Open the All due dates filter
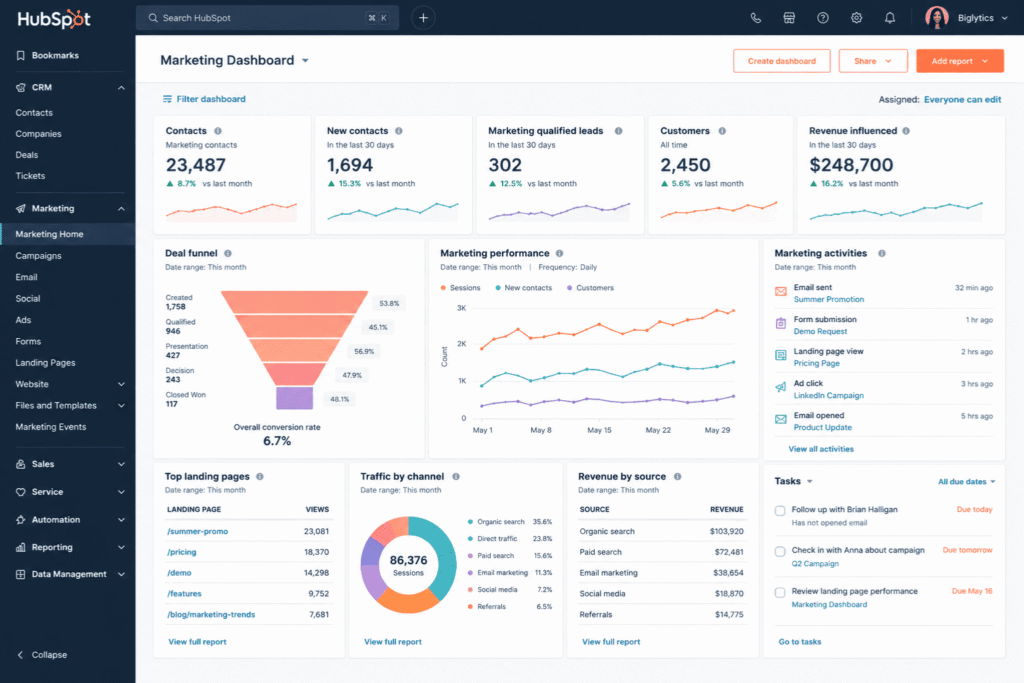The width and height of the screenshot is (1024, 683). coord(967,482)
